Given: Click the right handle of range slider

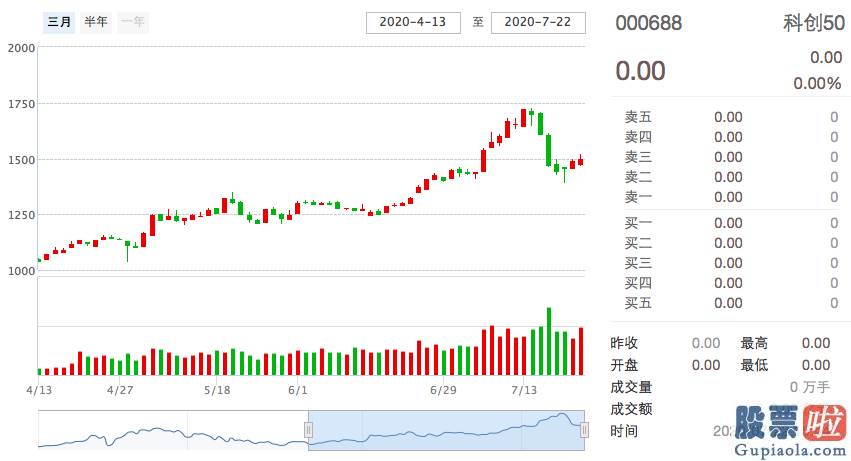Looking at the screenshot, I should coord(585,430).
